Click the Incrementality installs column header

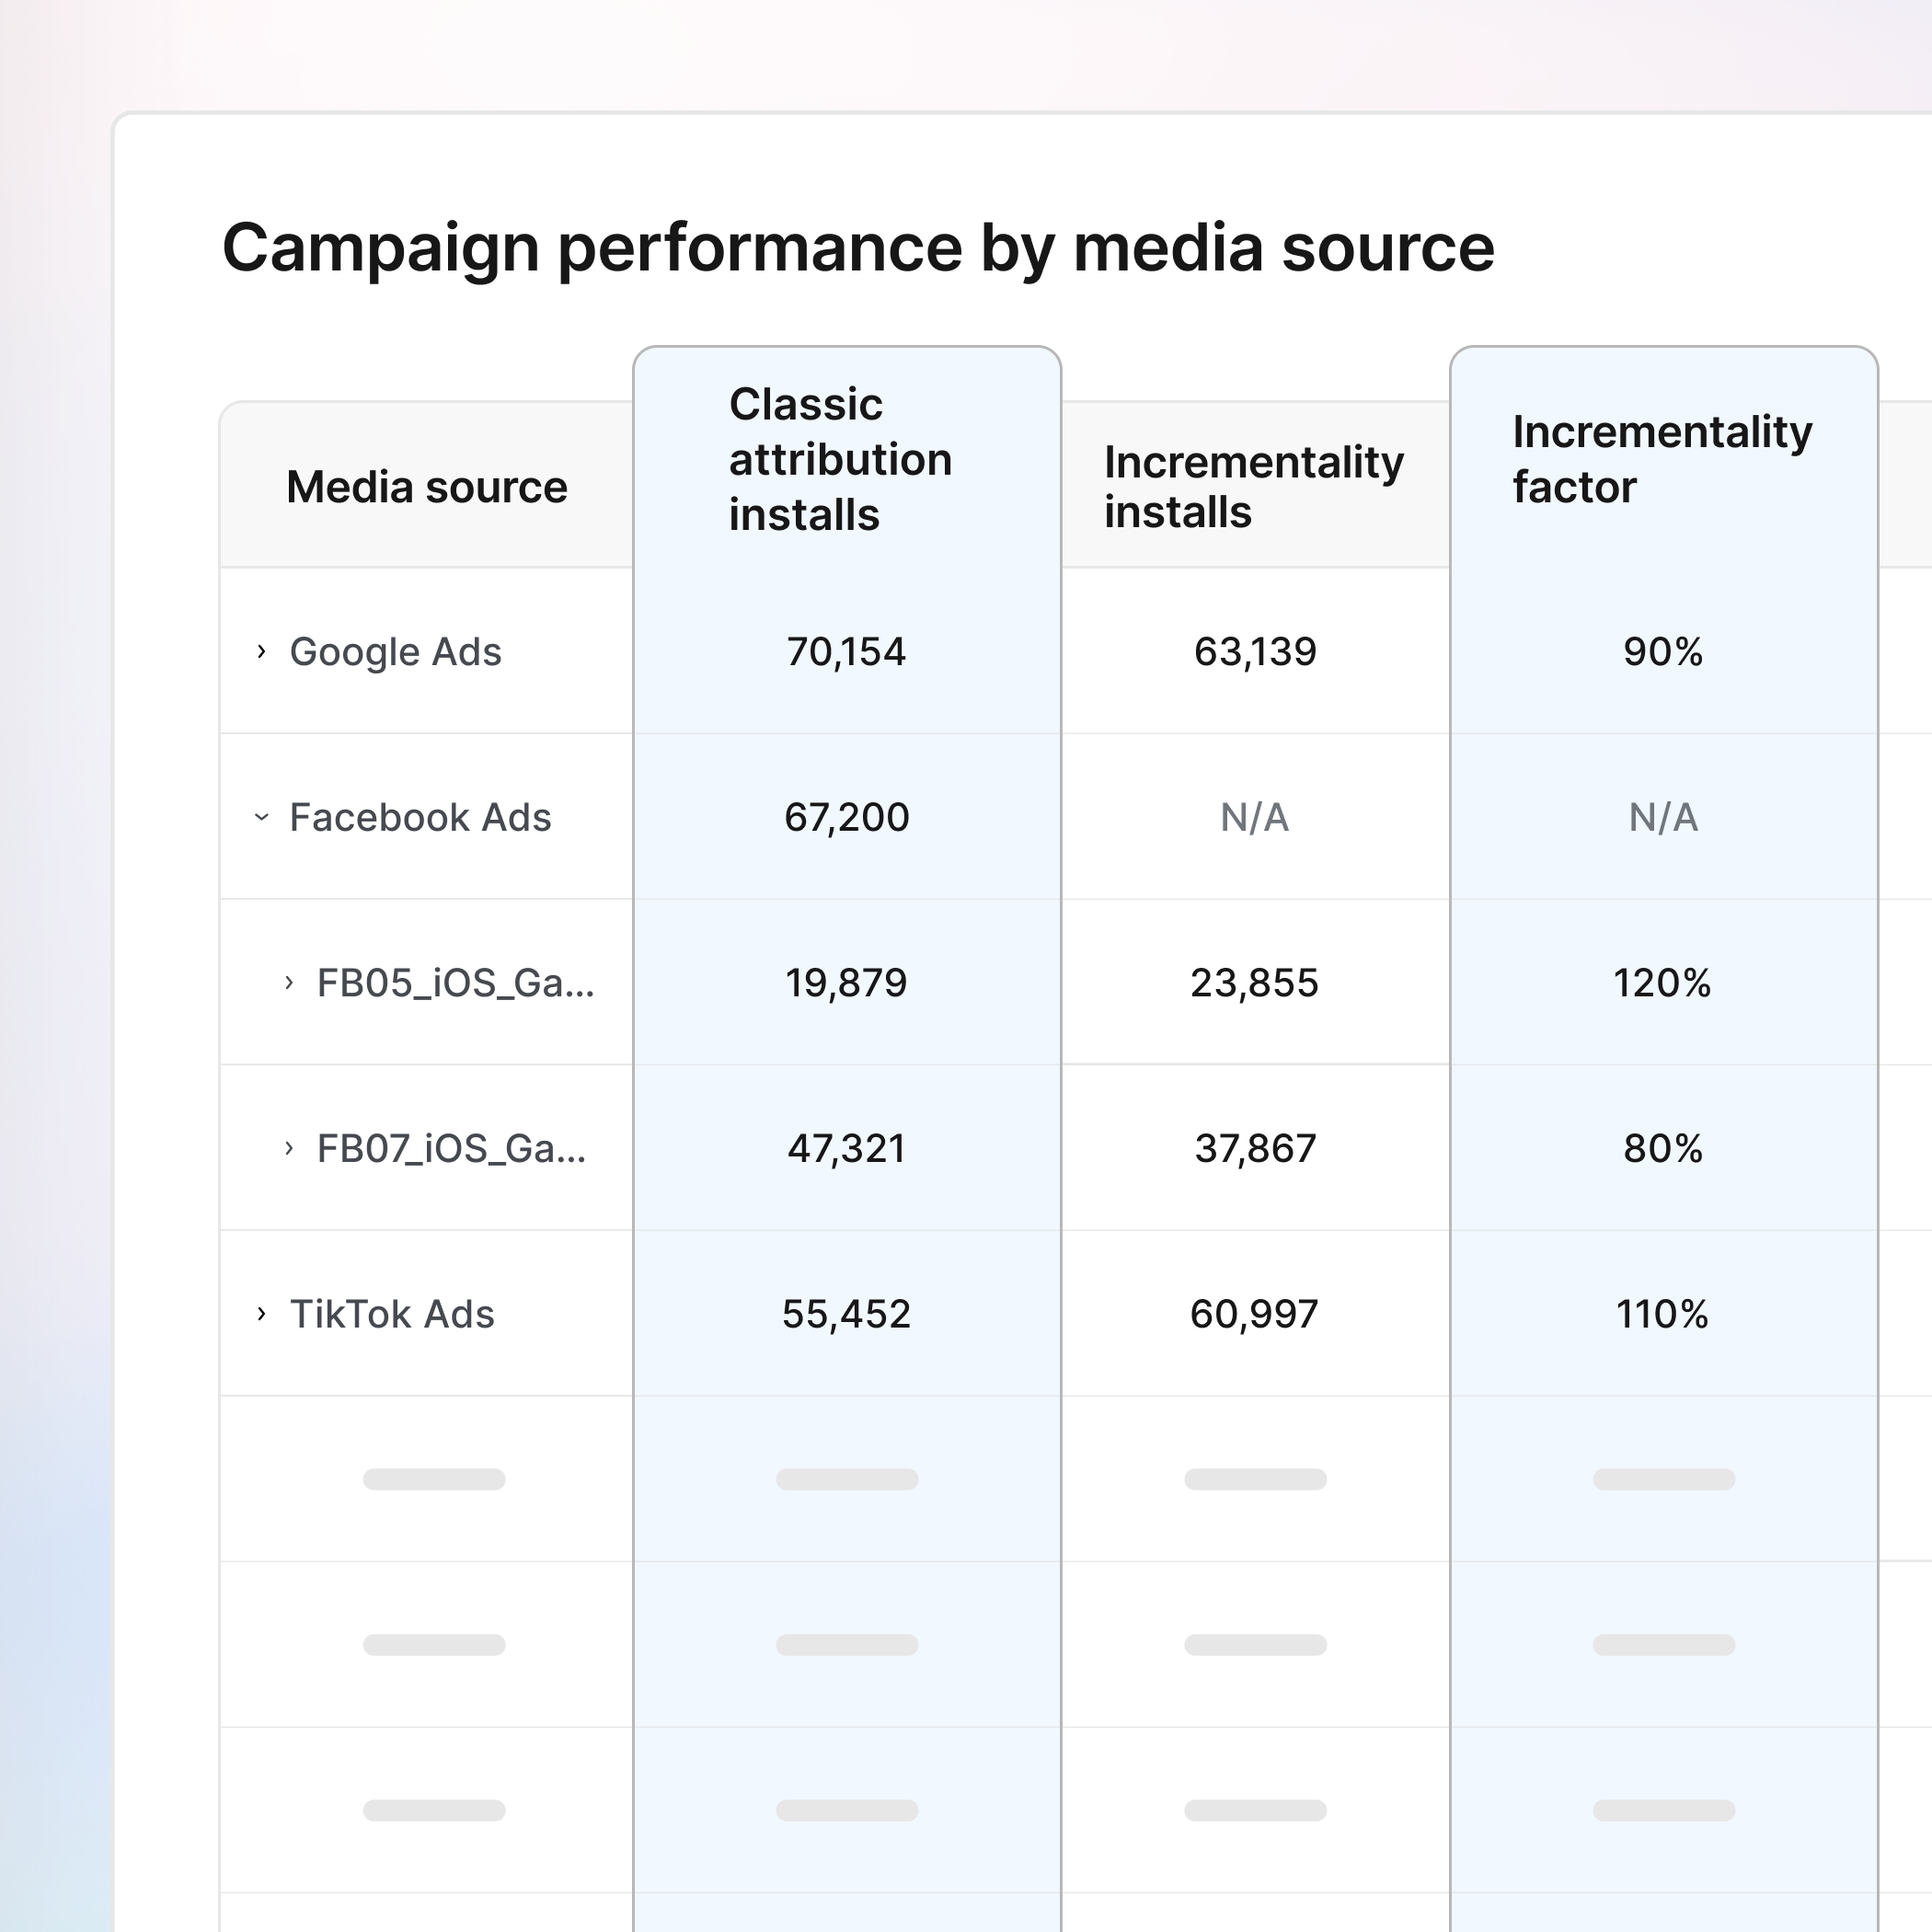pyautogui.click(x=1253, y=487)
